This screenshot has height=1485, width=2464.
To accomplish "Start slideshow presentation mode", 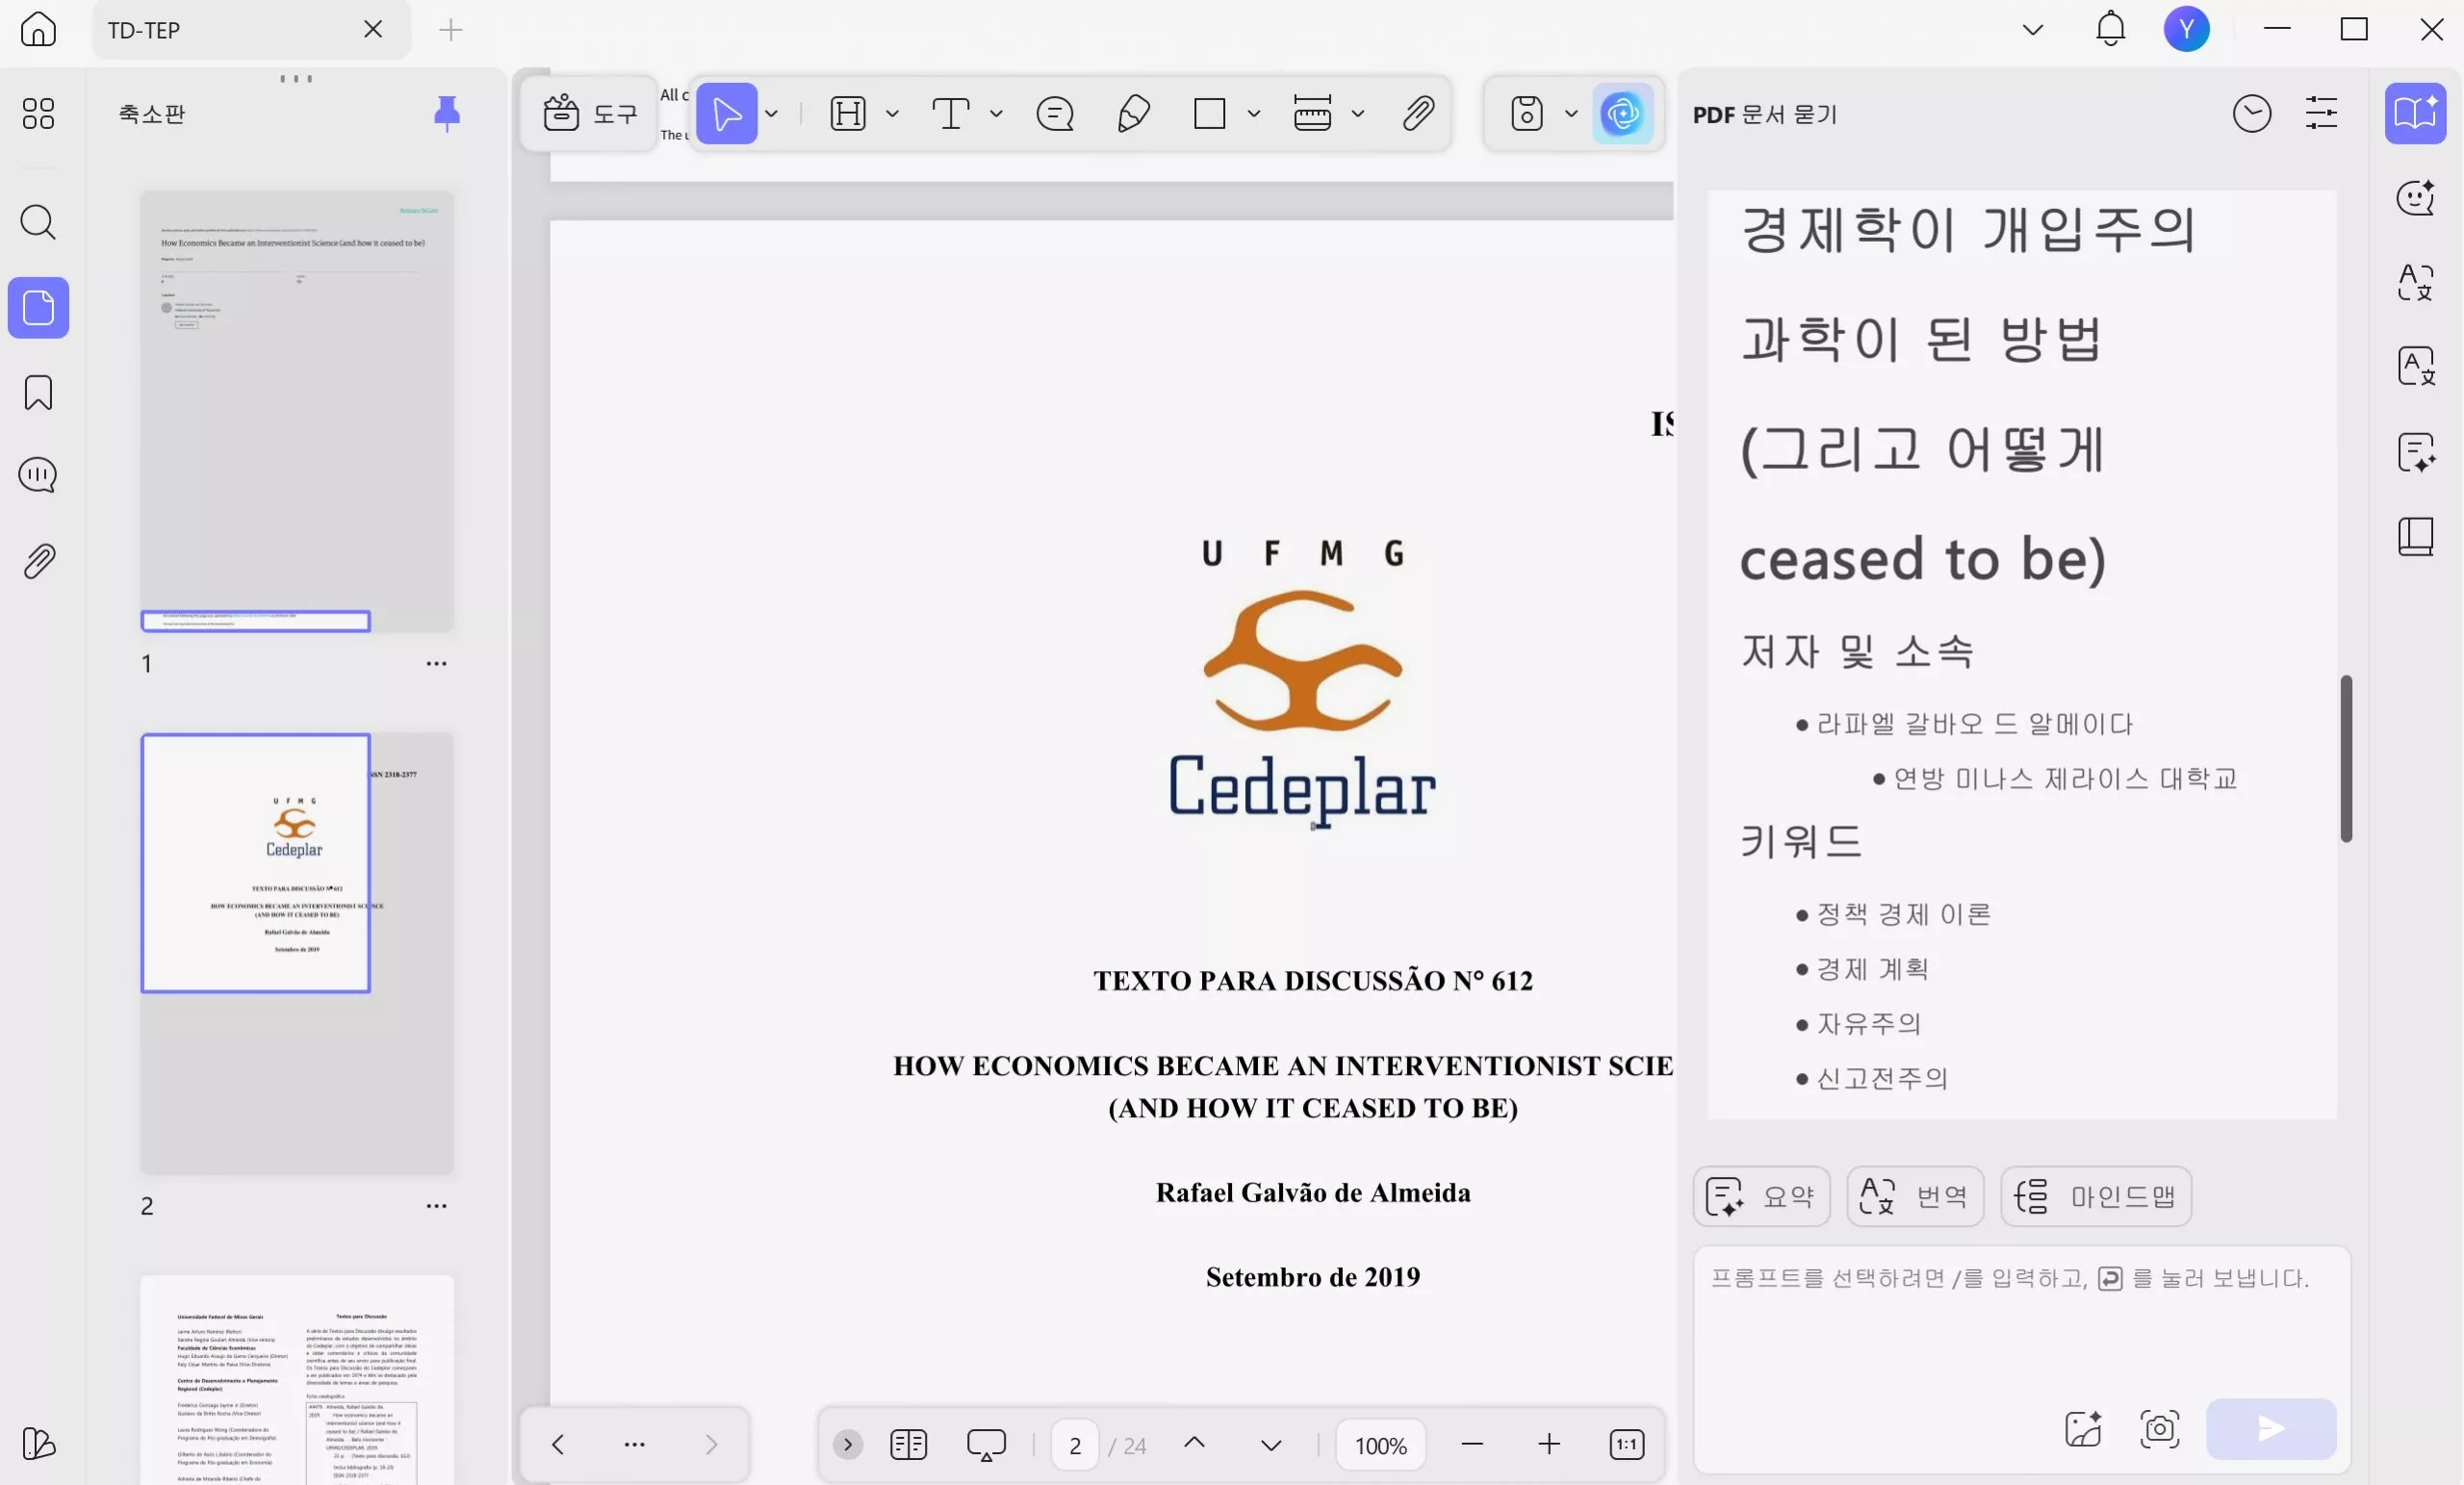I will [985, 1444].
